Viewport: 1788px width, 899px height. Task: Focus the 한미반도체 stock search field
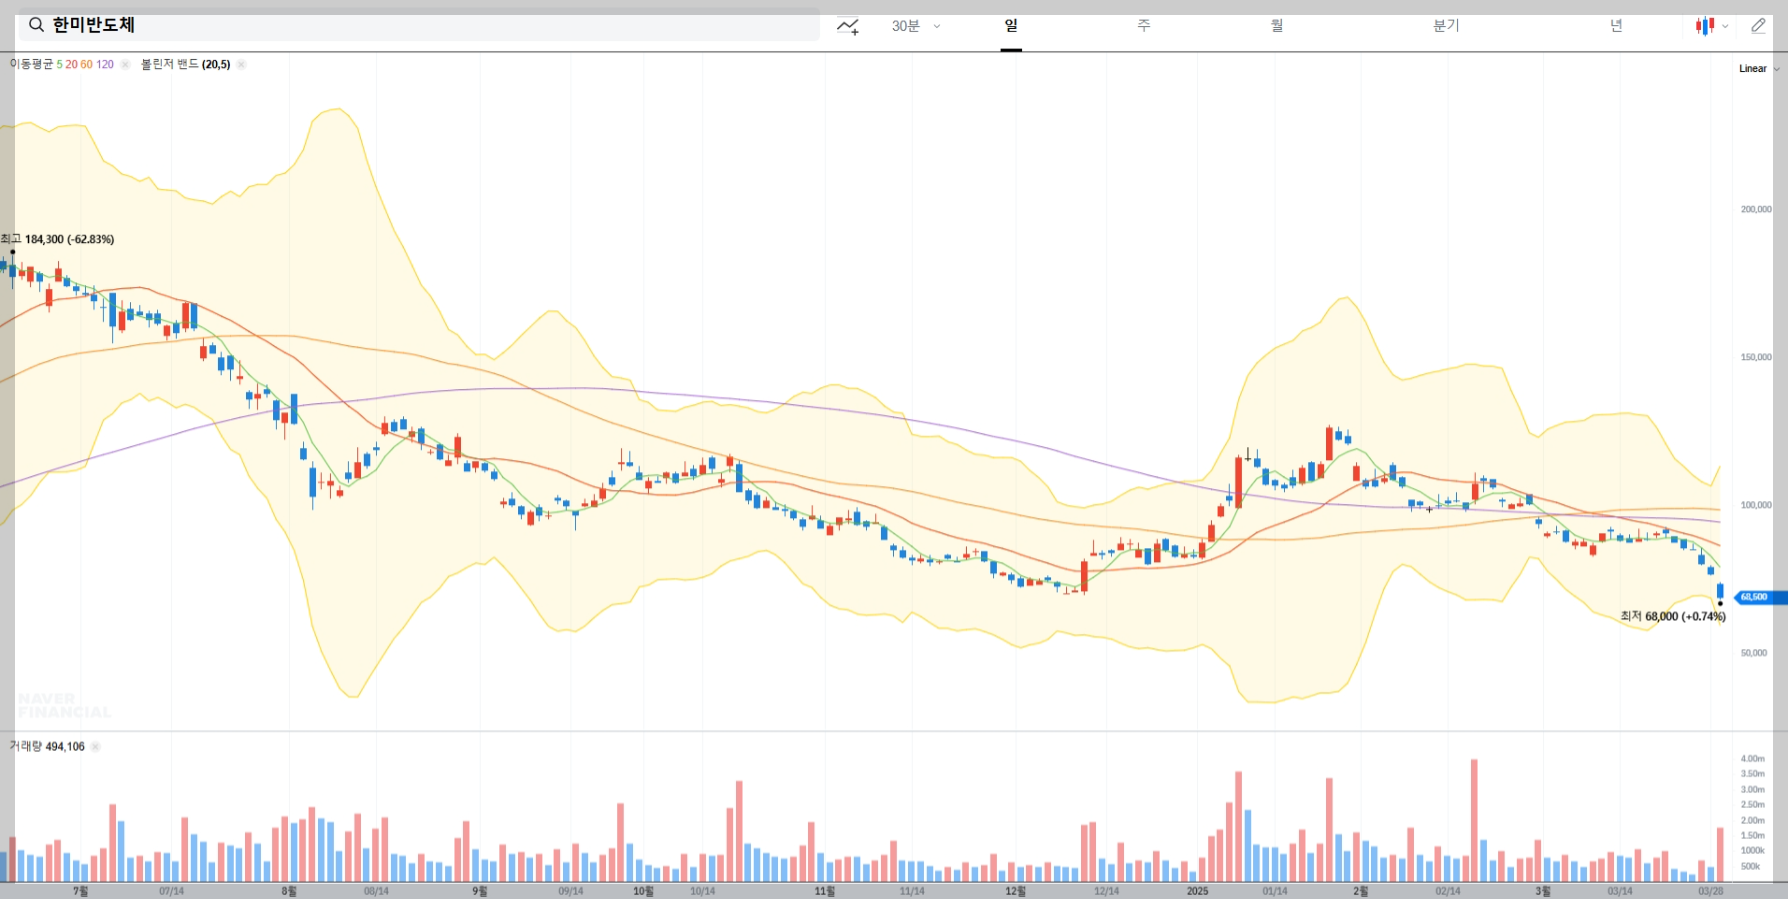pyautogui.click(x=419, y=25)
